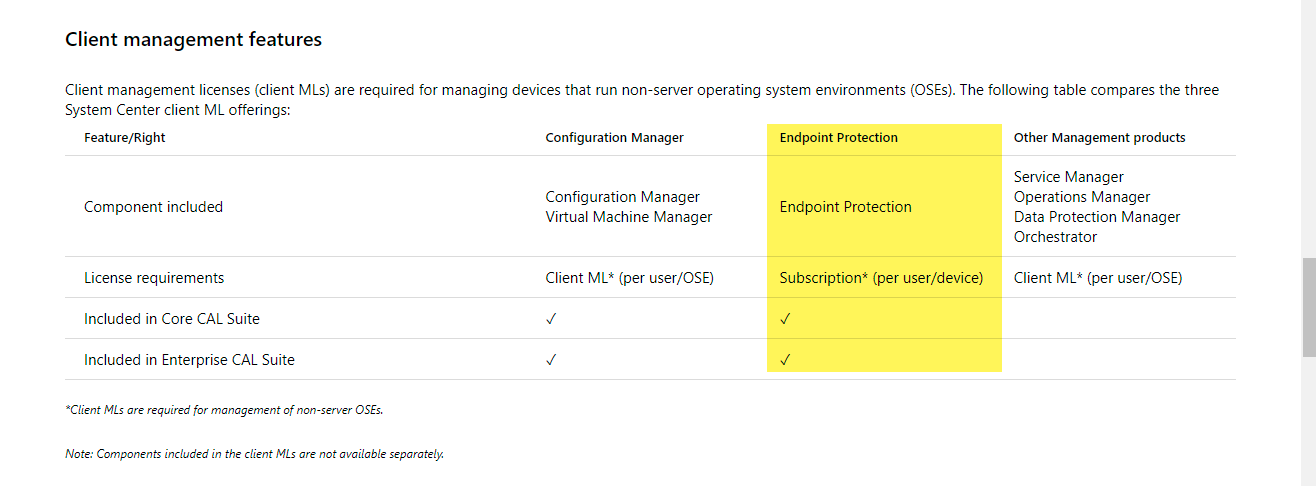Click 'Subscription* (per user/device)' cell
This screenshot has width=1316, height=486.
tap(882, 278)
